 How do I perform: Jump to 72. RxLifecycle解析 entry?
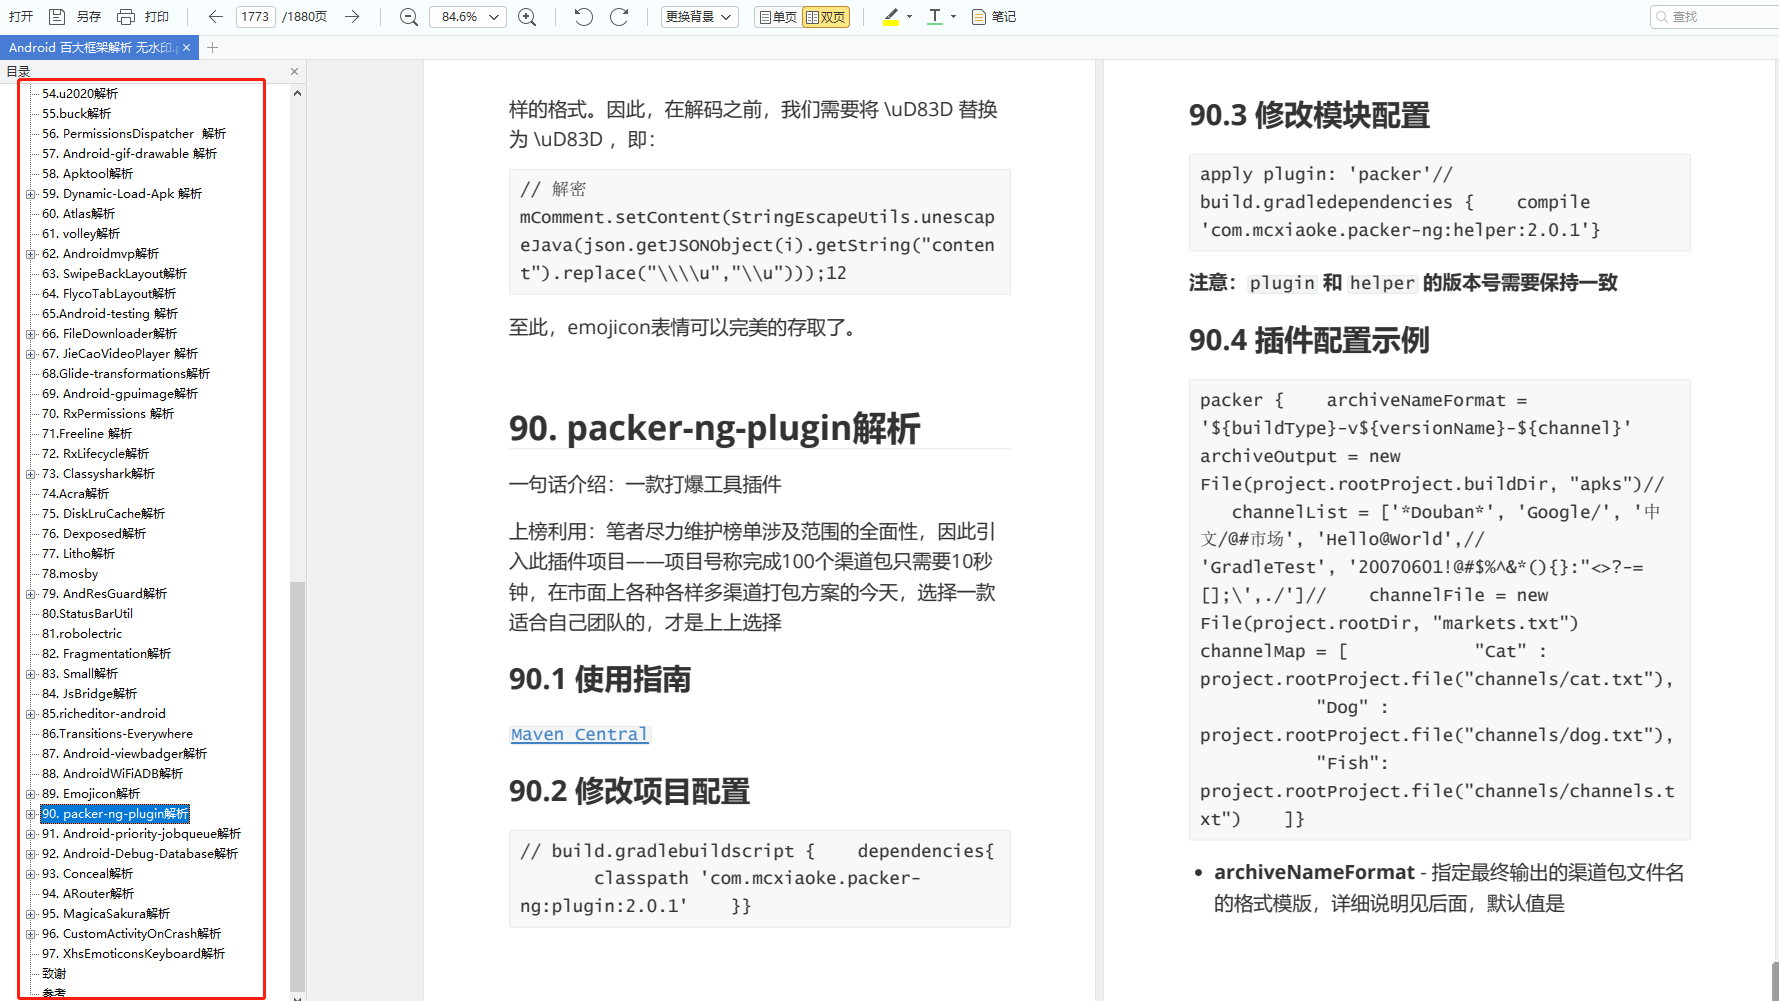tap(95, 454)
